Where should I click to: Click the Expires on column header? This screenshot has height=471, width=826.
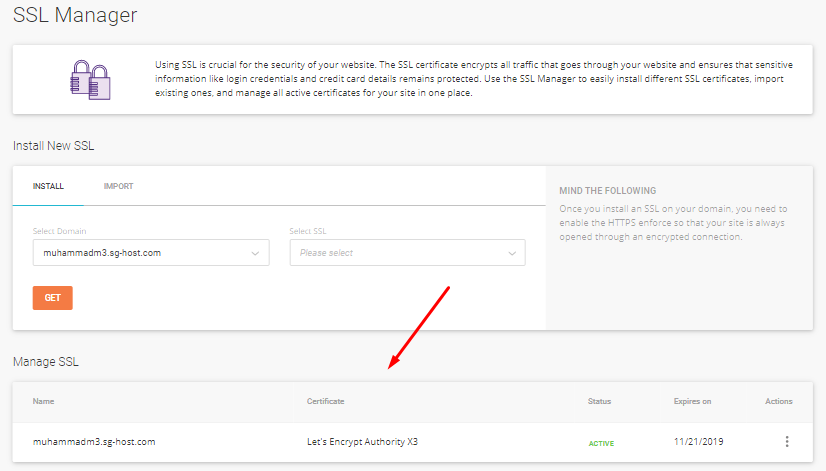coord(692,401)
